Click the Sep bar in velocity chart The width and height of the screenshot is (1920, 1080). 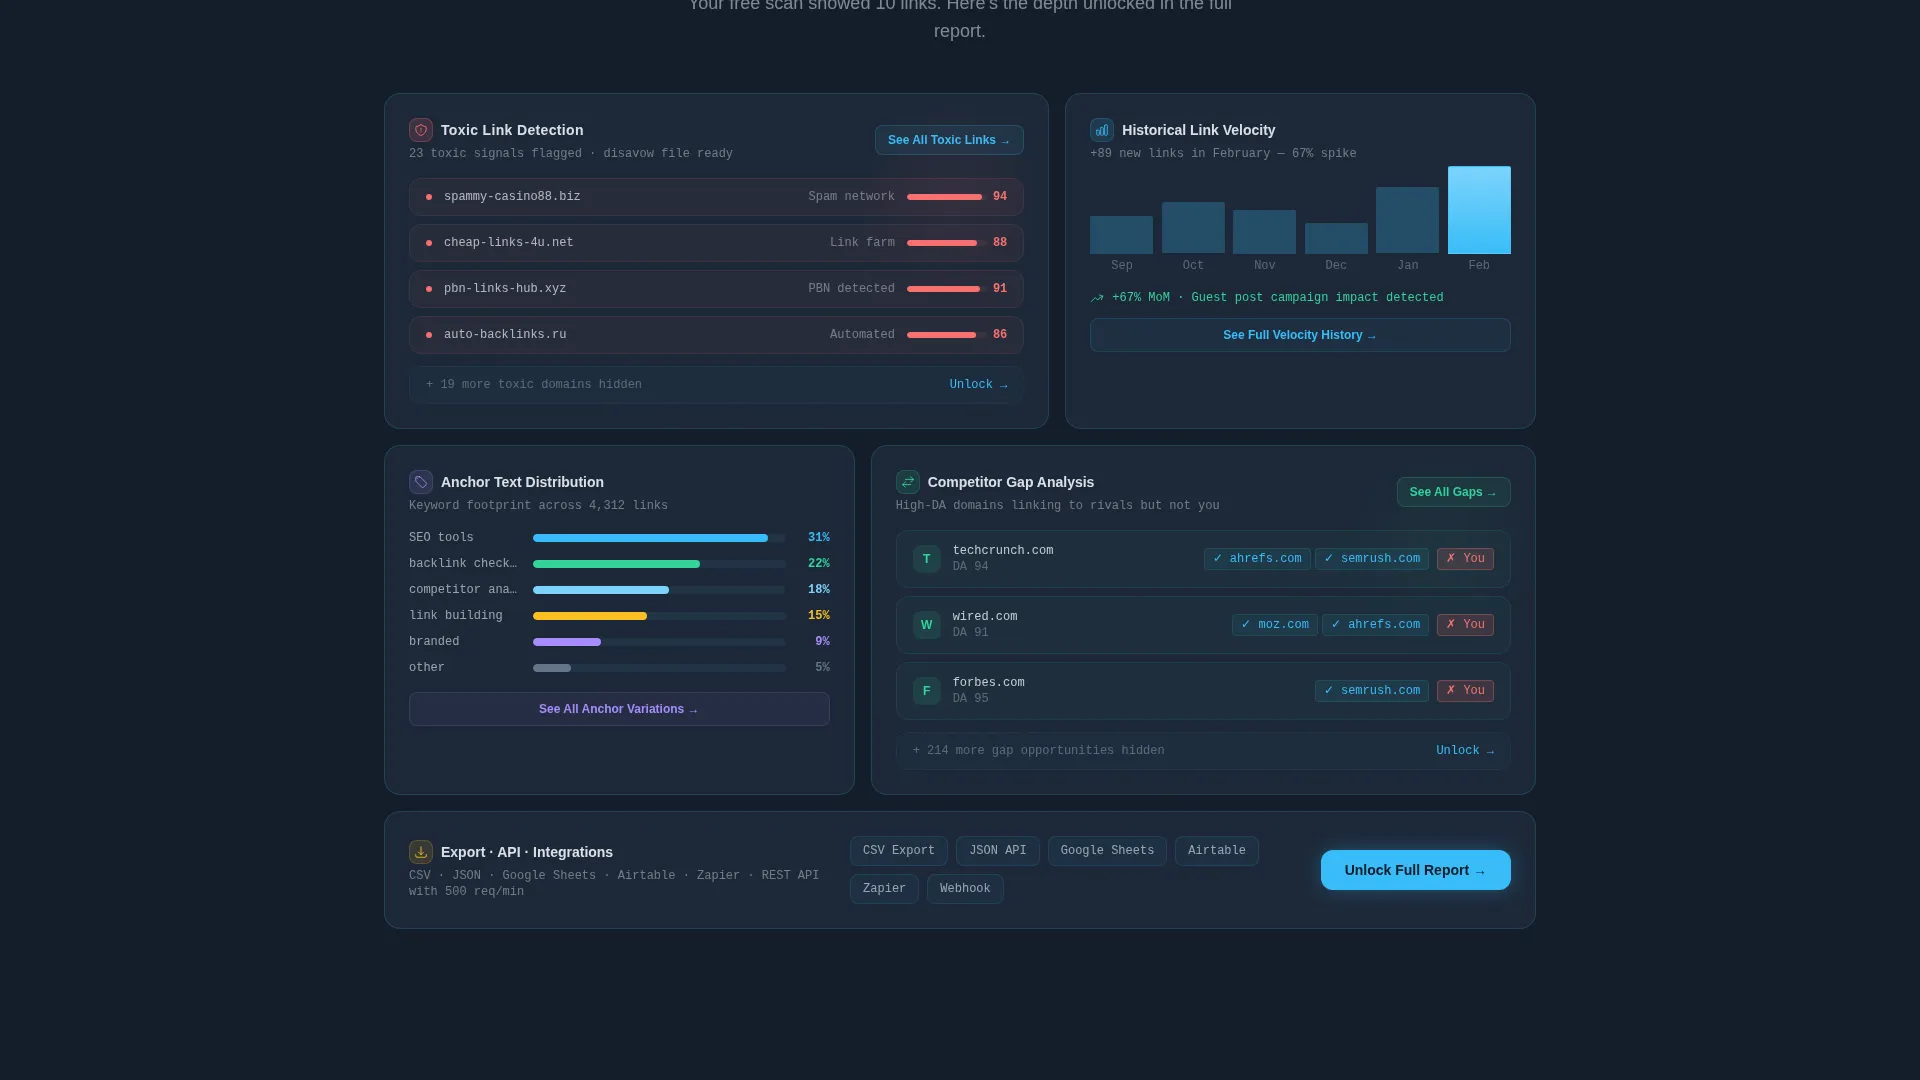coord(1121,235)
